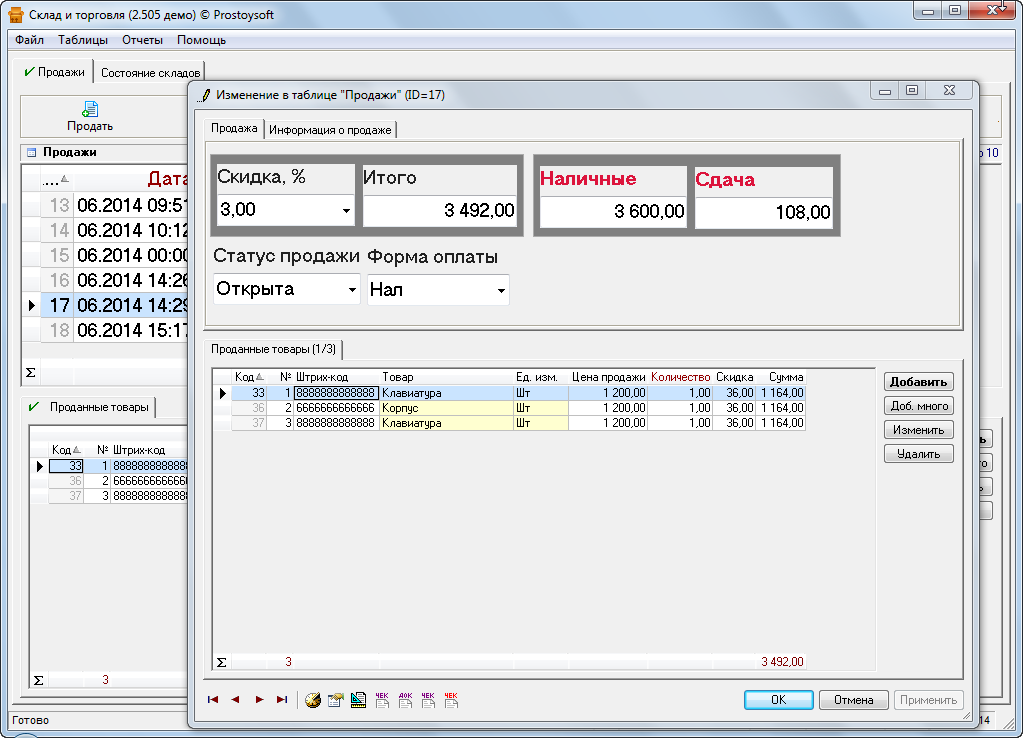This screenshot has width=1023, height=738.
Task: Click the previous record arrow
Action: [235, 700]
